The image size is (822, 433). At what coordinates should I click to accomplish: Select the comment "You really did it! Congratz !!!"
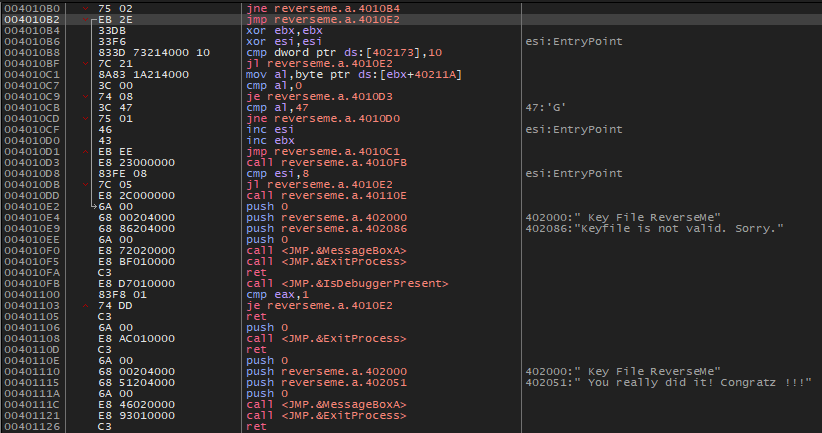click(668, 383)
